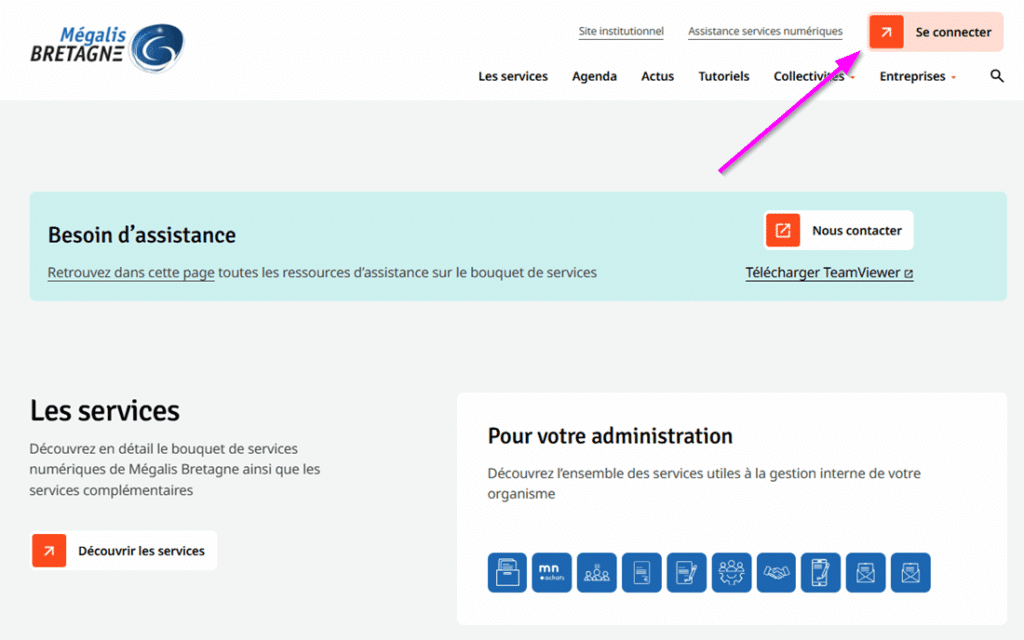Follow the Site institutionnel link
Viewport: 1024px width, 640px height.
pos(621,31)
